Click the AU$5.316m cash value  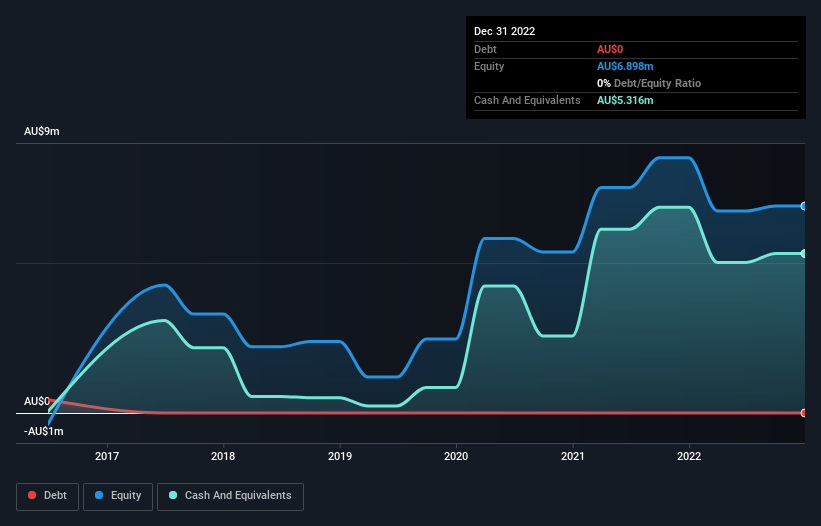[x=625, y=100]
